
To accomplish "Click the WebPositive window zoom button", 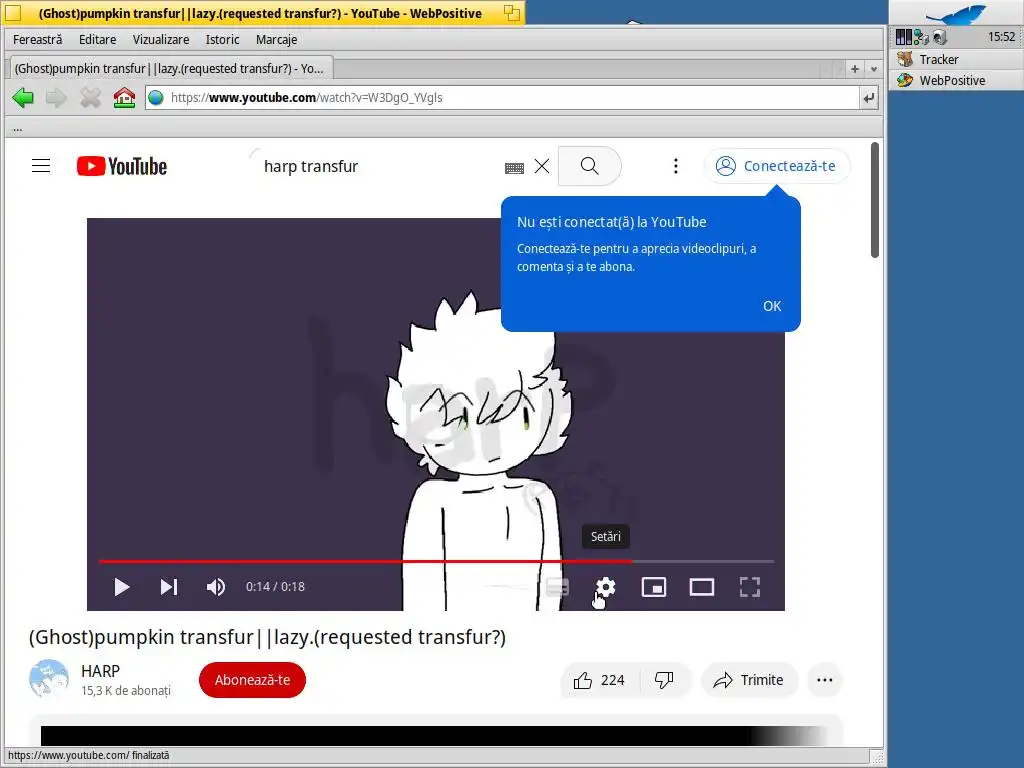I will (x=512, y=13).
